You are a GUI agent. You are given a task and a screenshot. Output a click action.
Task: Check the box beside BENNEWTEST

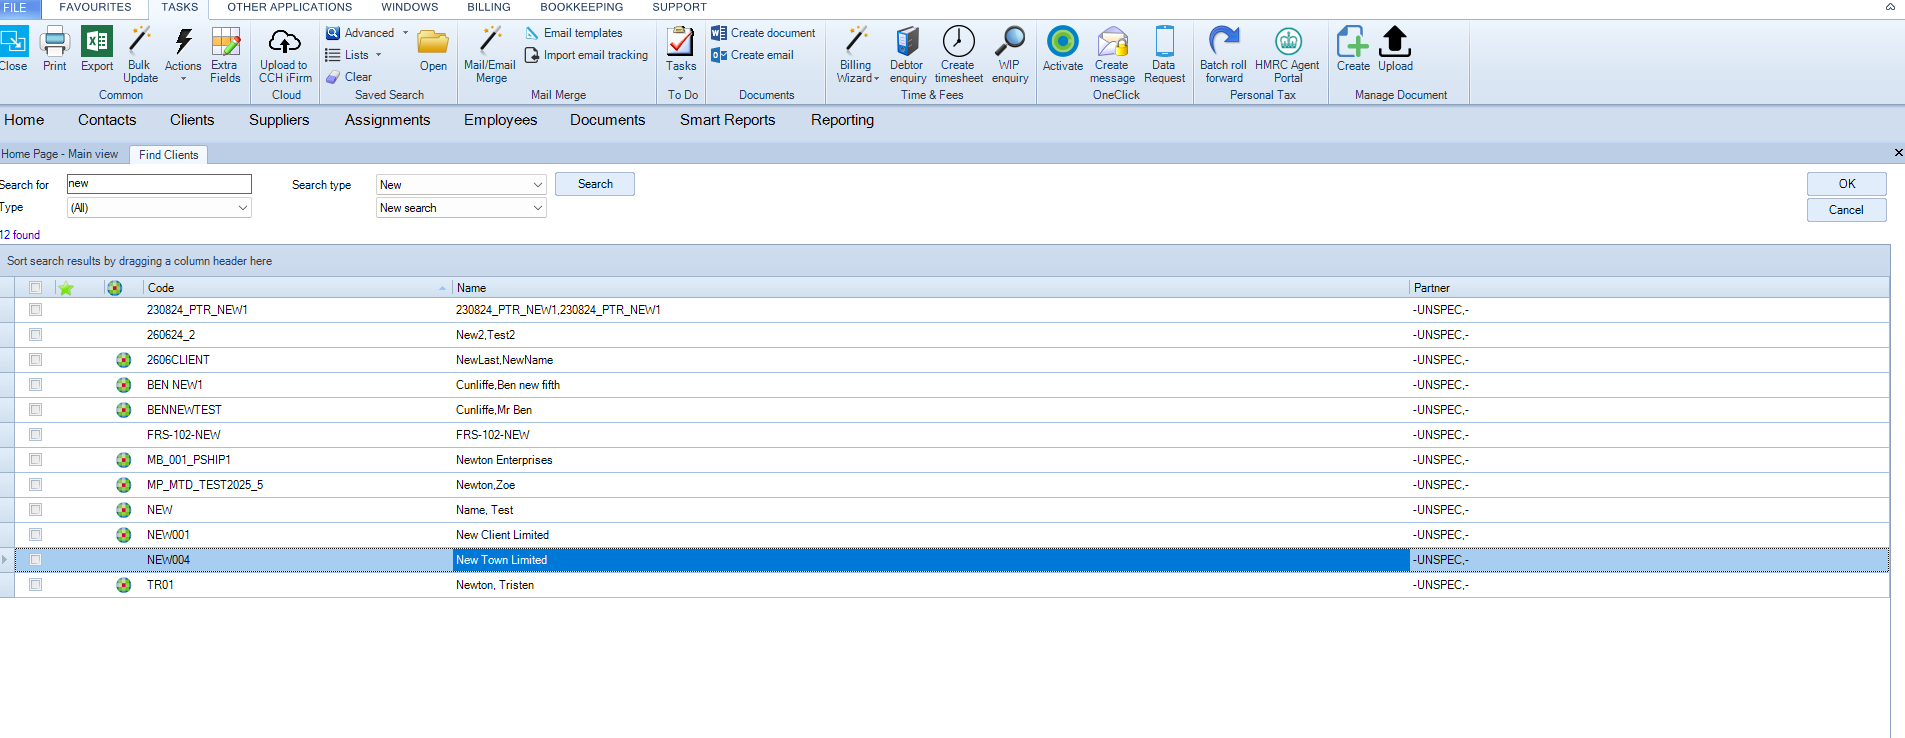tap(35, 410)
